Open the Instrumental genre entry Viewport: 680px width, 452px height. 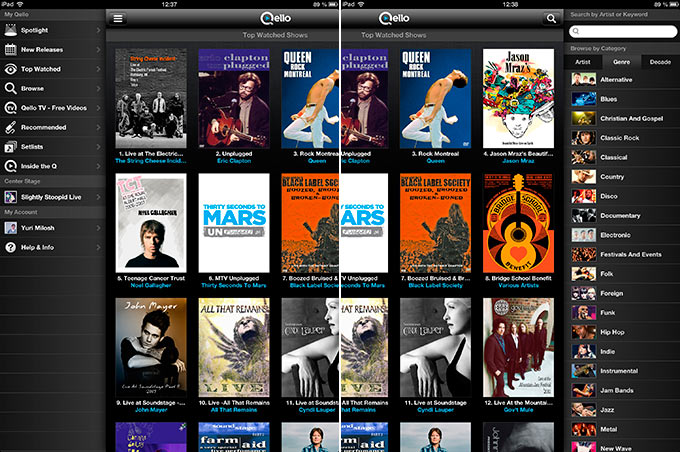622,371
